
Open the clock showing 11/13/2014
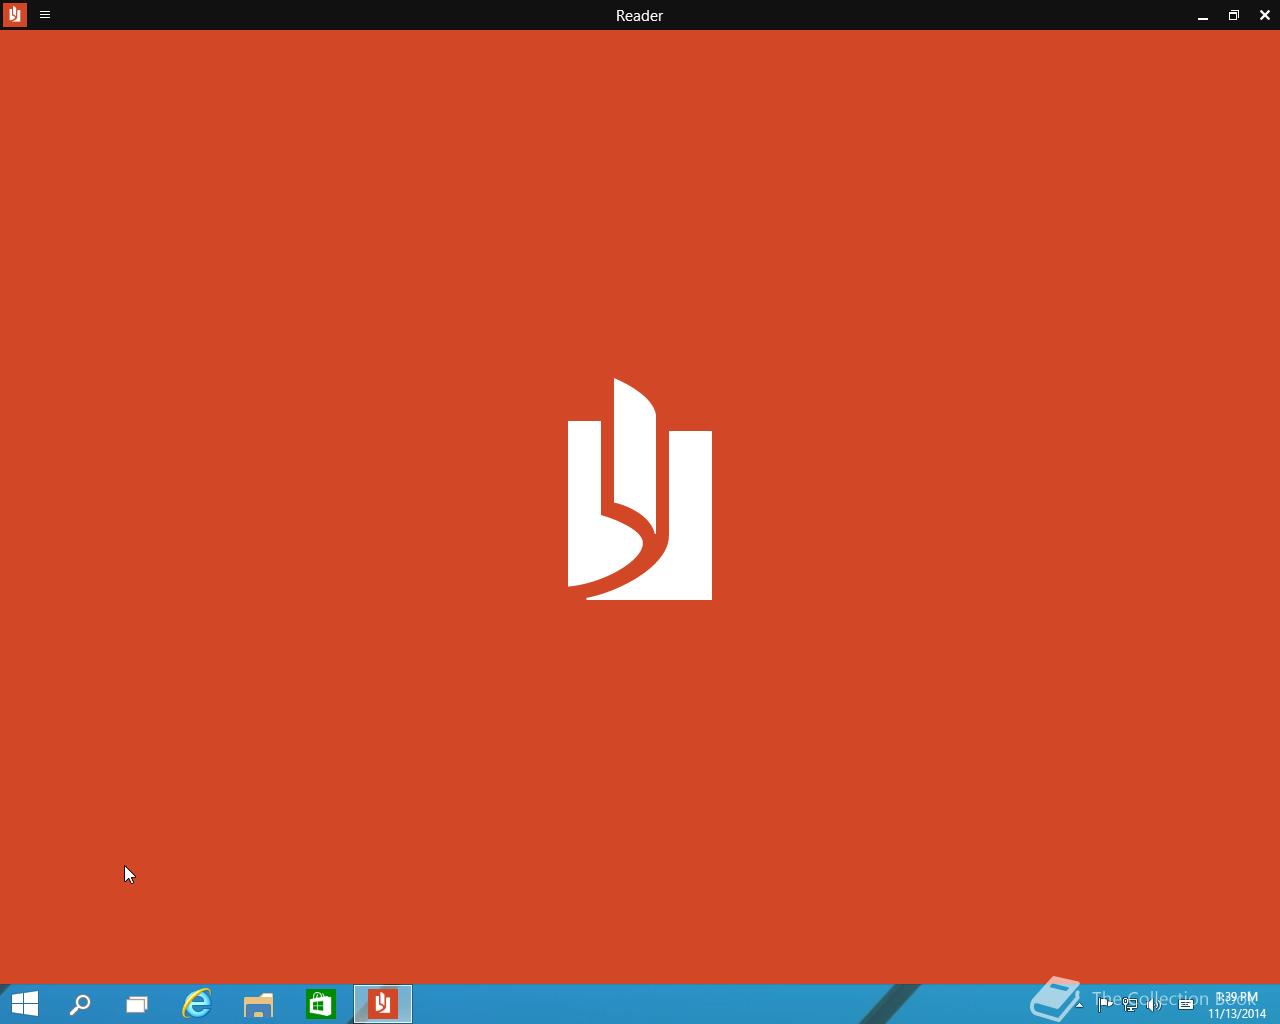click(x=1237, y=1005)
